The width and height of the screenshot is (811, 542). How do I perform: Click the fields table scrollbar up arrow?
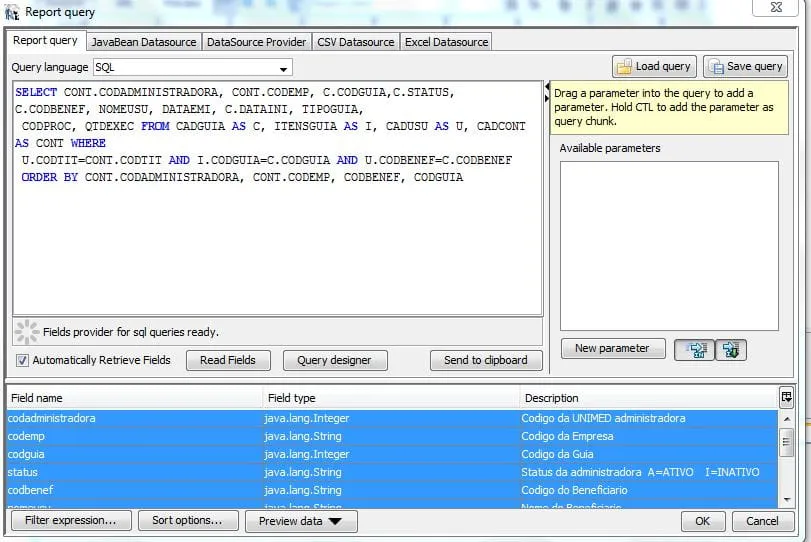[x=787, y=419]
